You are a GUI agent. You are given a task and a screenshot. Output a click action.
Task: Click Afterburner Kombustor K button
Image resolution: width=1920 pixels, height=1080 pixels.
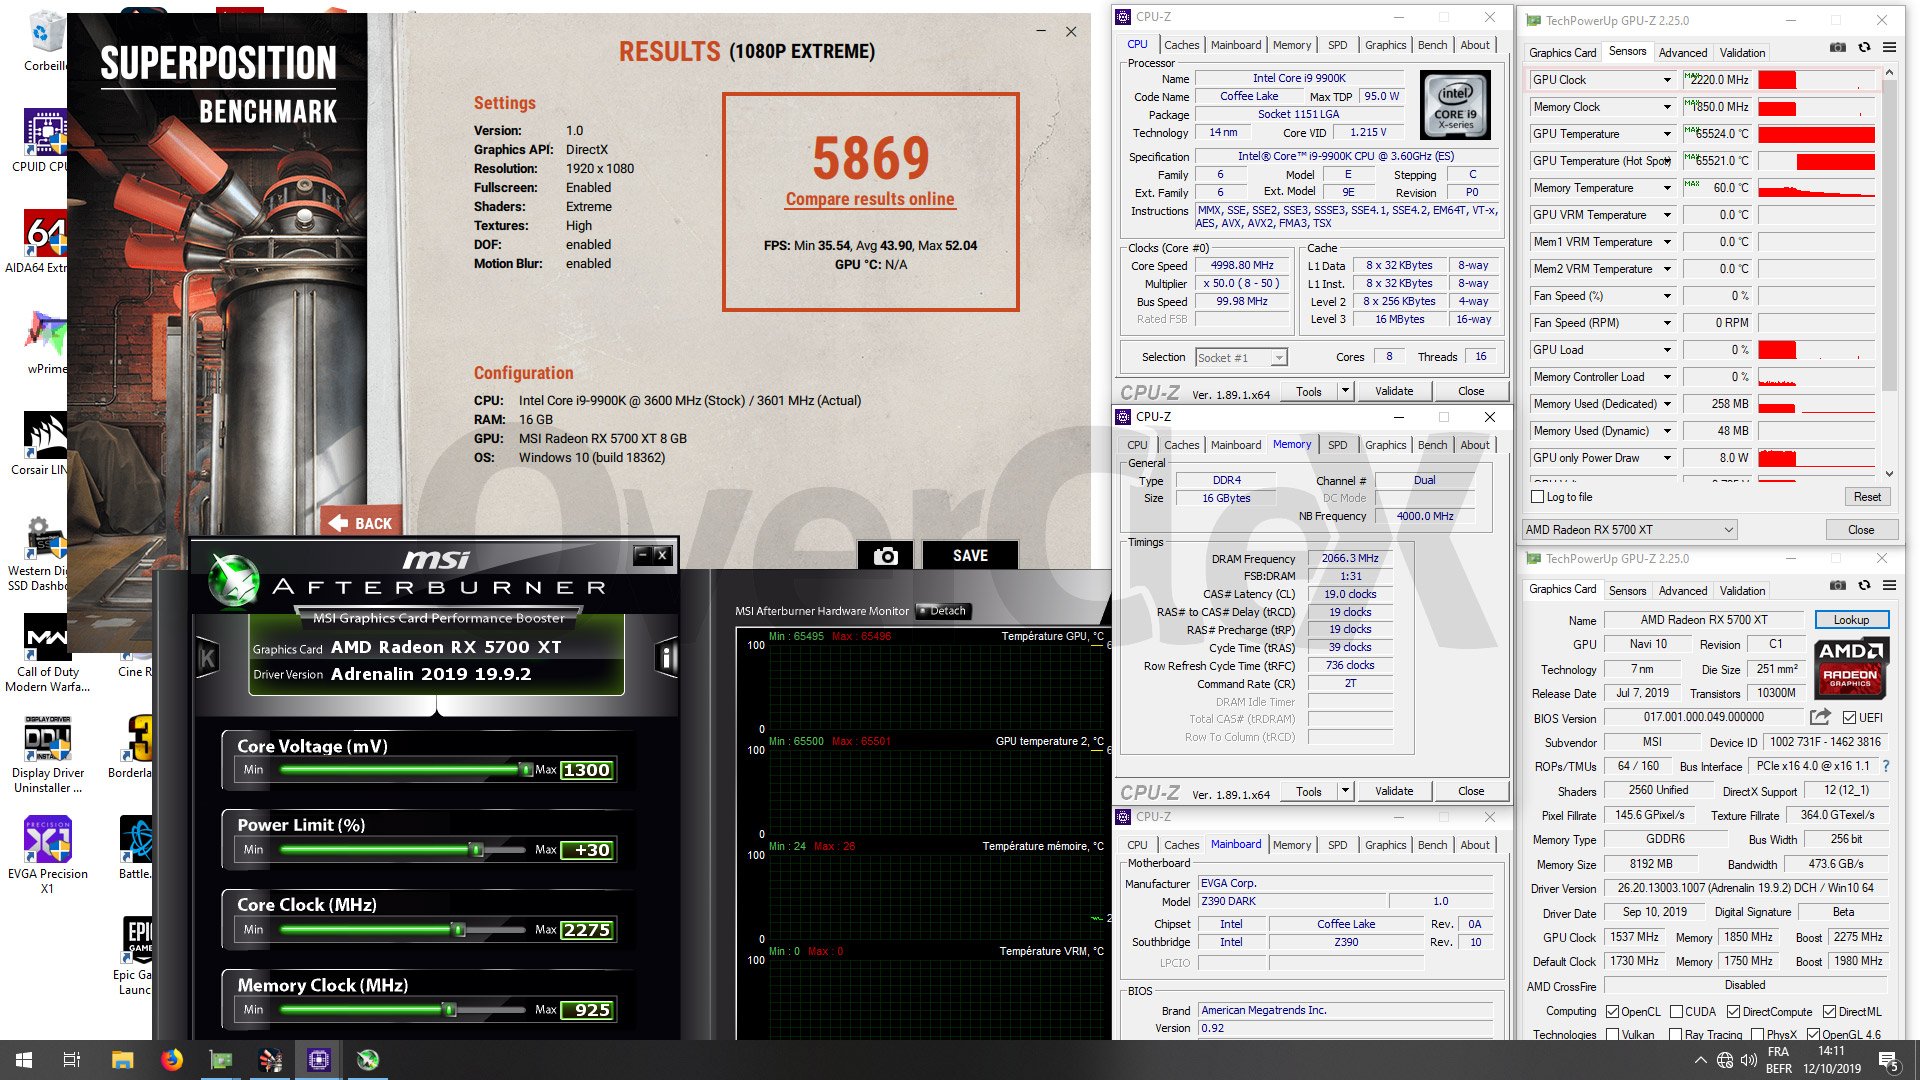(x=208, y=657)
